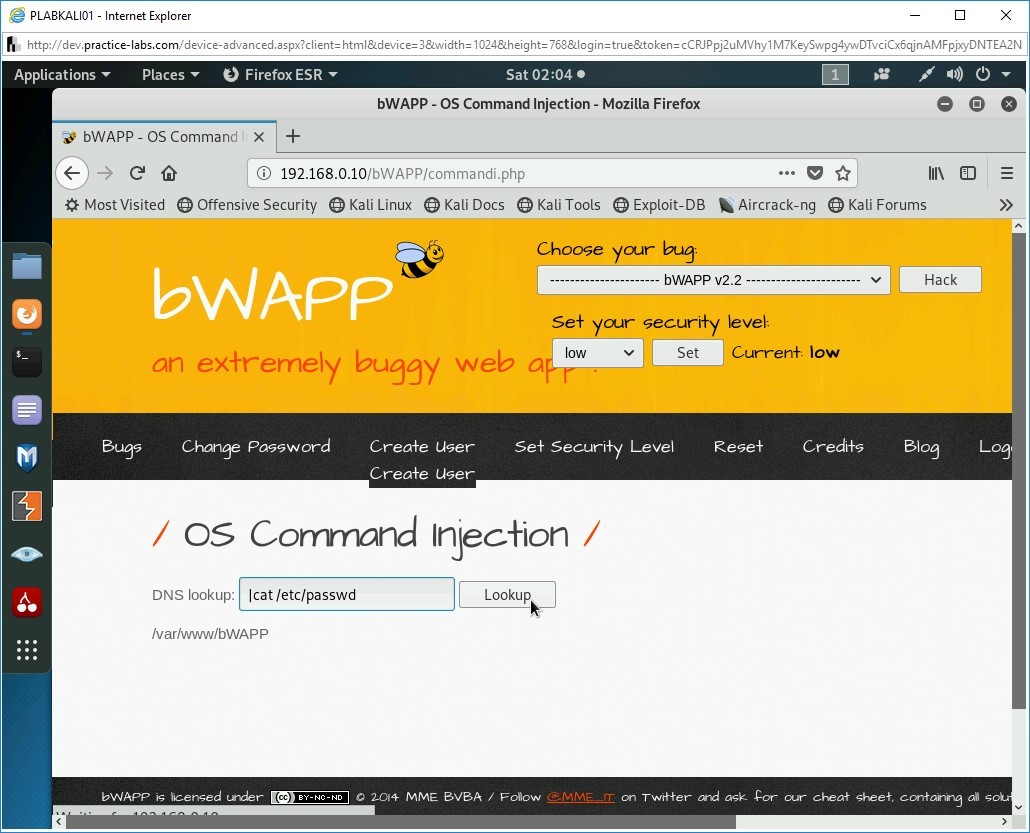The width and height of the screenshot is (1030, 833).
Task: Toggle tracking protection via the shield icon
Action: (x=815, y=173)
